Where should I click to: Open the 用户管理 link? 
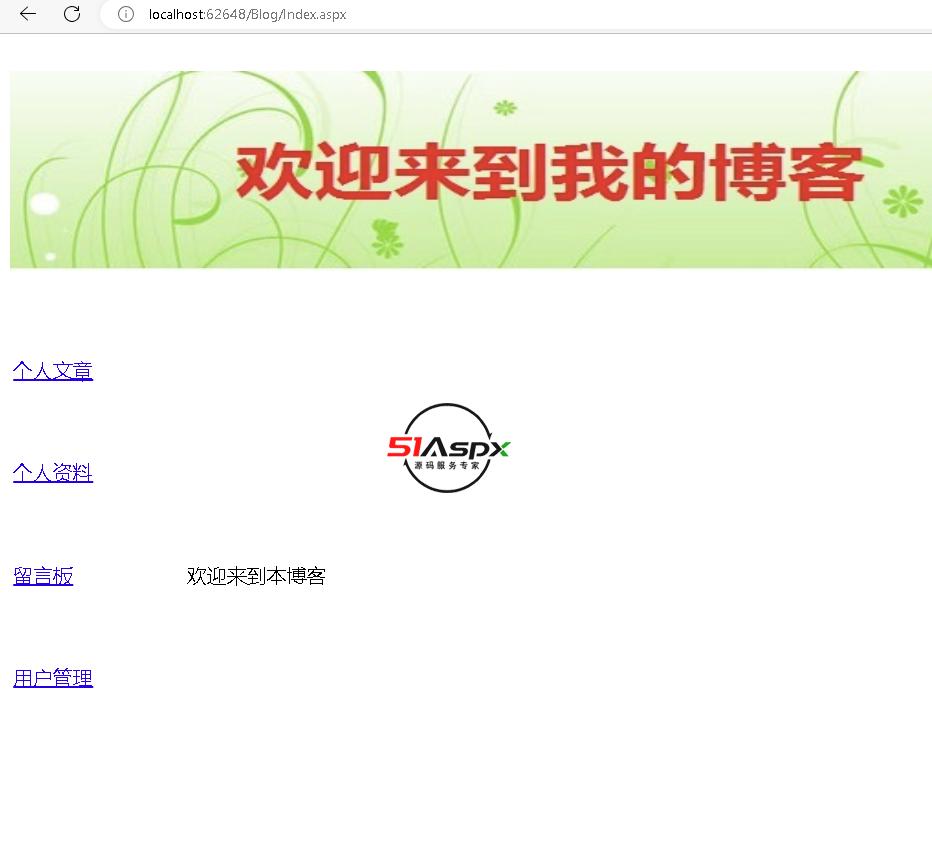pyautogui.click(x=53, y=678)
